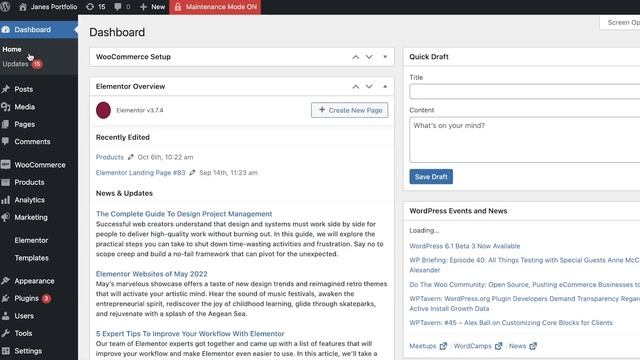Image resolution: width=640 pixels, height=360 pixels.
Task: Click Create New Page button
Action: (349, 110)
